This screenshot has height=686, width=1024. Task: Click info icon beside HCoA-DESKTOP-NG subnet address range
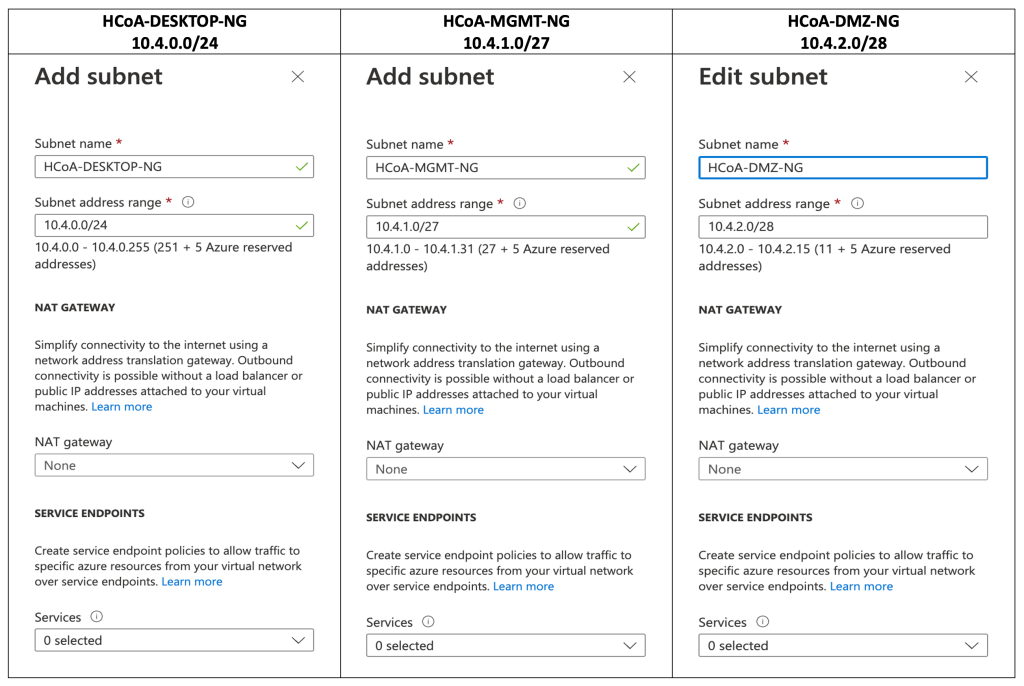(188, 202)
